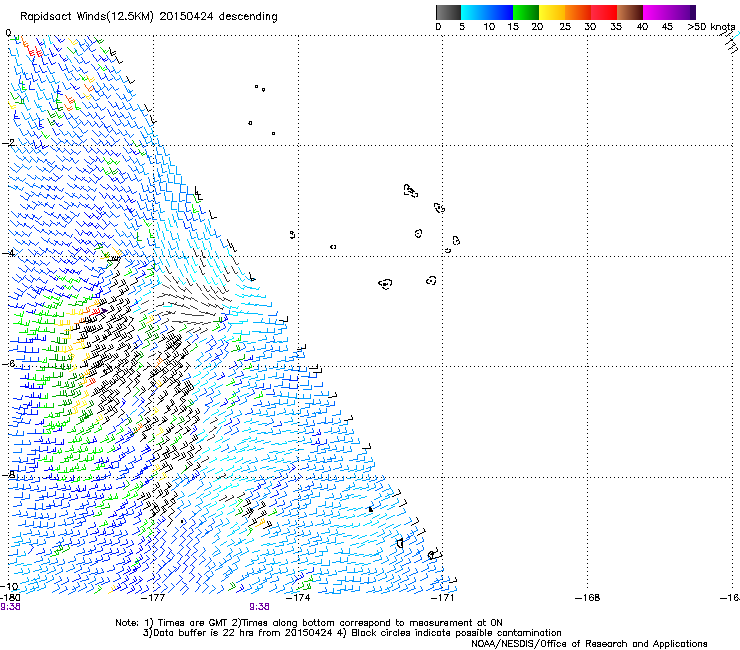The image size is (740, 650).
Task: Click the note 'Data buffer is 22 hrs from 20150424'
Action: click(243, 633)
